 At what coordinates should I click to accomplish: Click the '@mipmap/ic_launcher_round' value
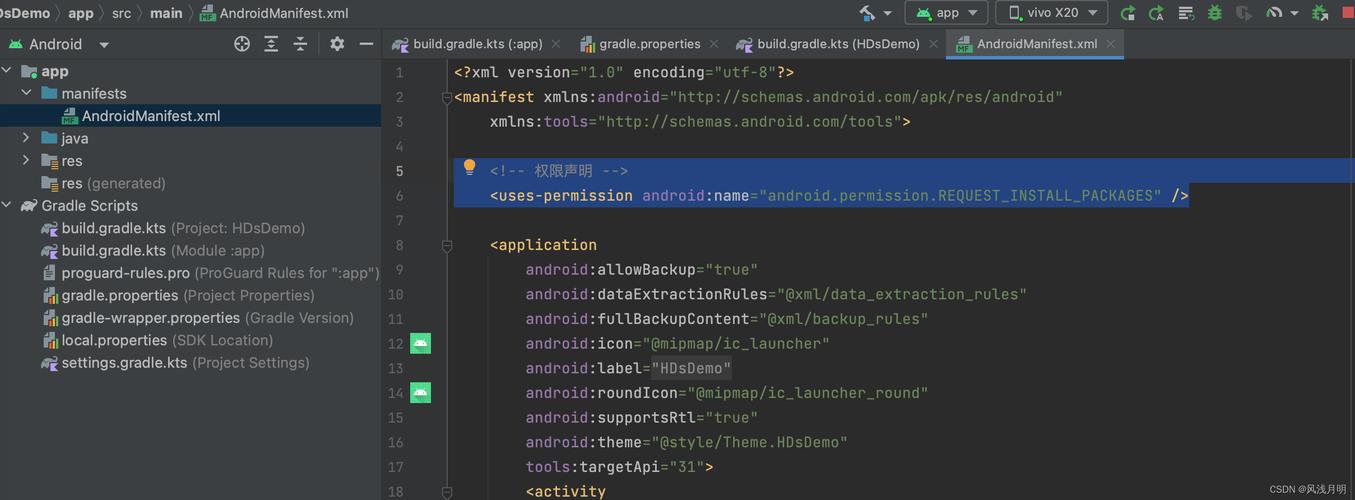(x=808, y=393)
